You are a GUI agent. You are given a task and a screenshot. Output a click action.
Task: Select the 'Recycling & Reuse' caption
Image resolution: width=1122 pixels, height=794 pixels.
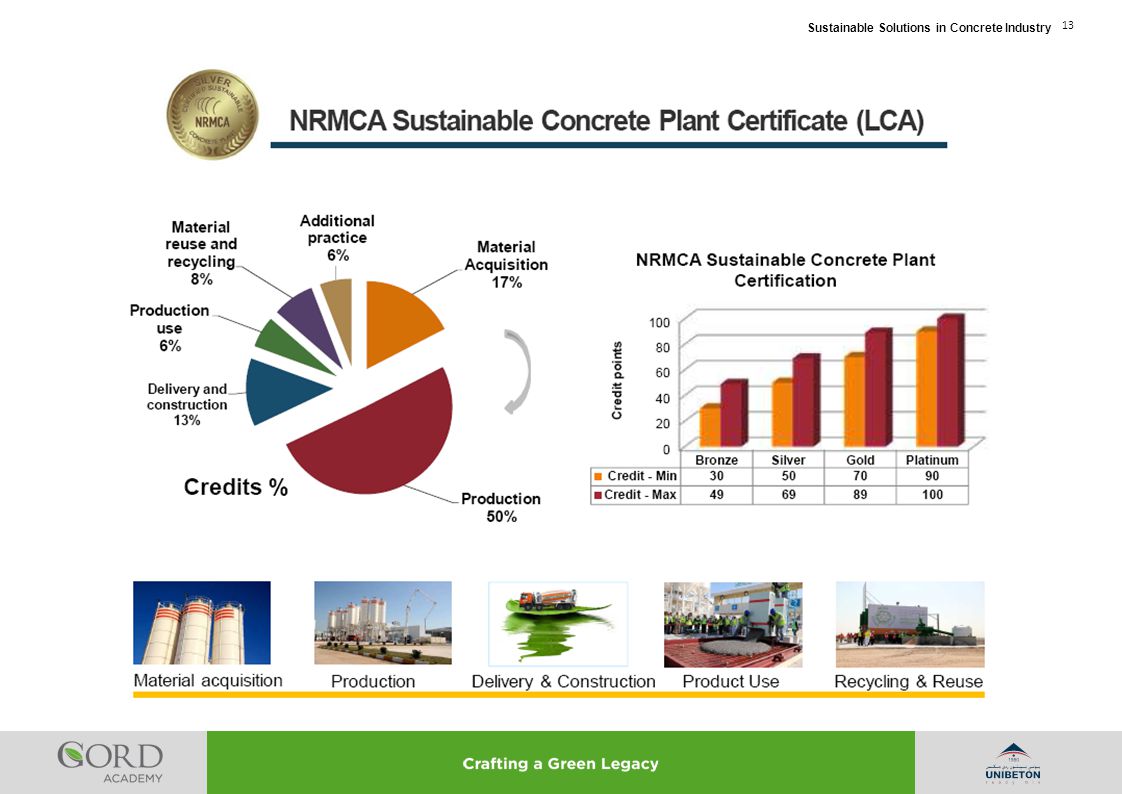point(909,682)
